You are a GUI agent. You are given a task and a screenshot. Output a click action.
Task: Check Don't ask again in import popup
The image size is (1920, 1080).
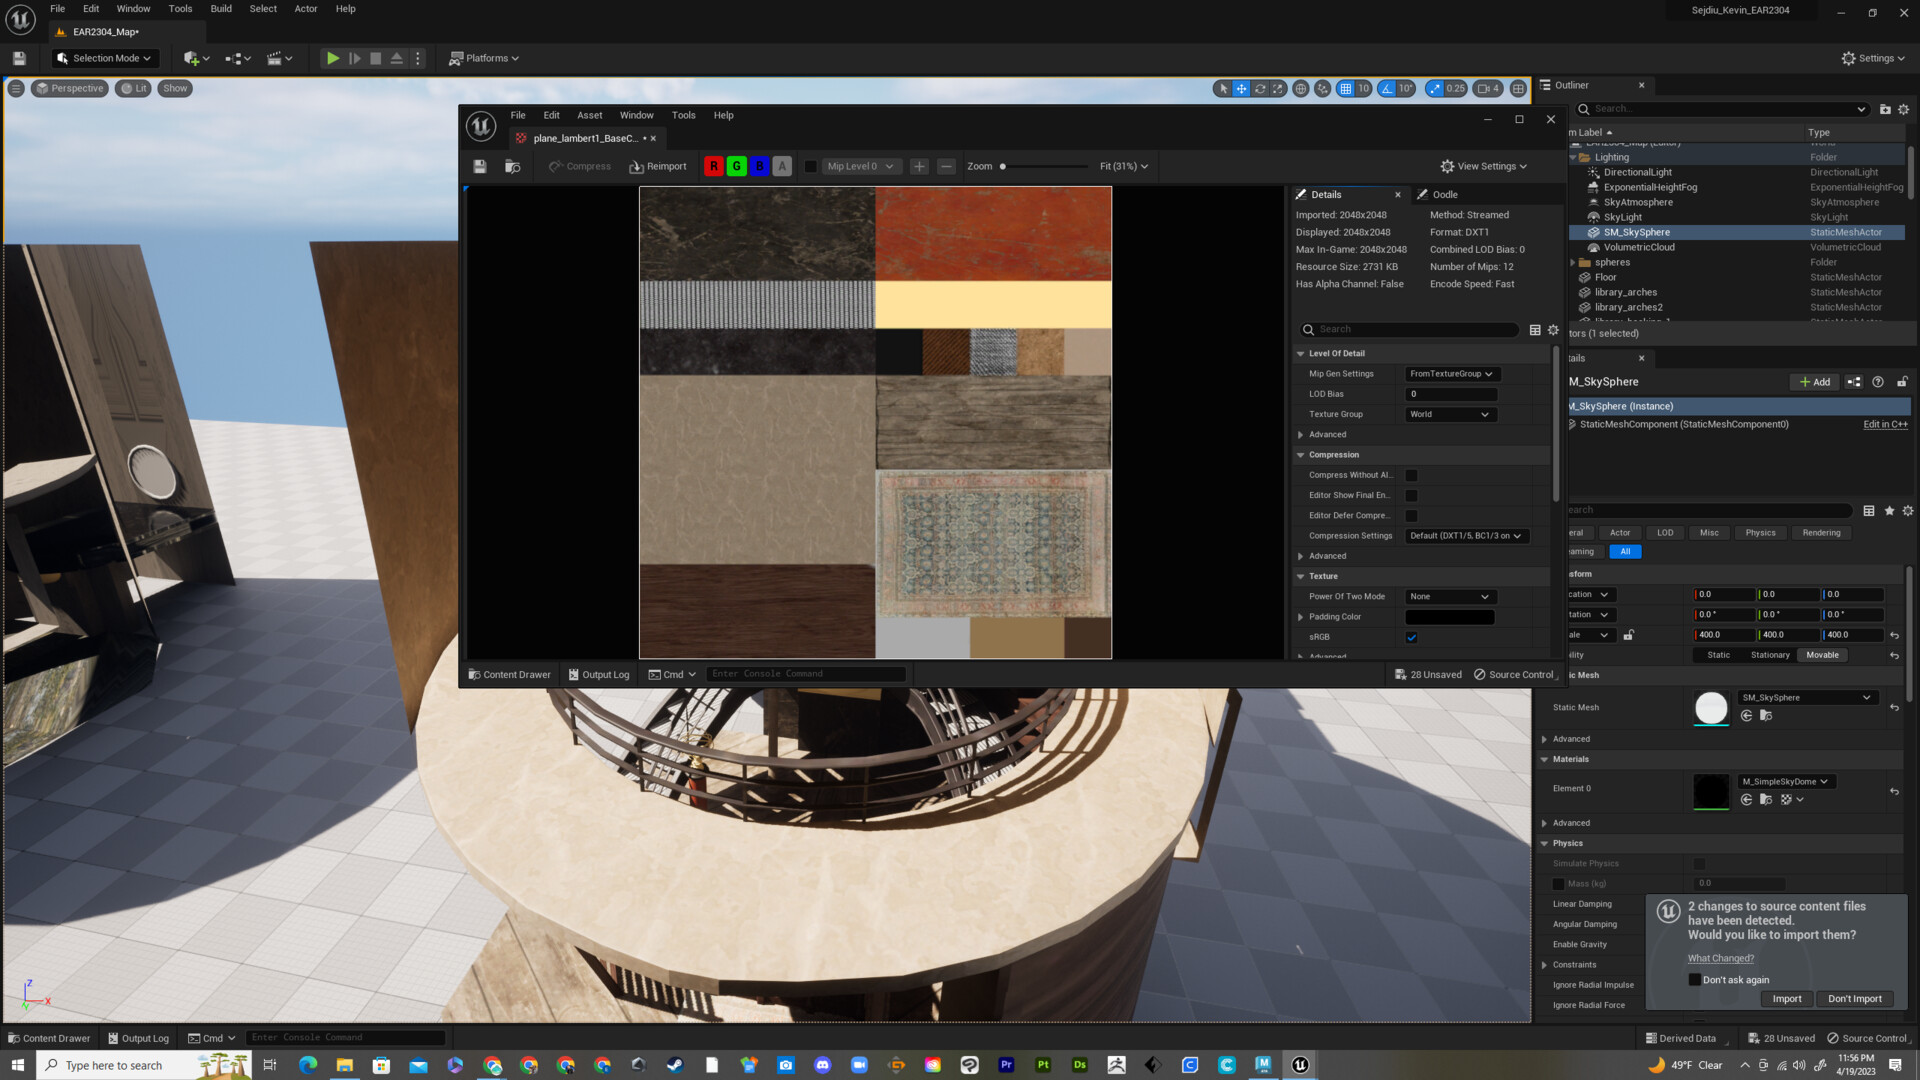[1695, 979]
